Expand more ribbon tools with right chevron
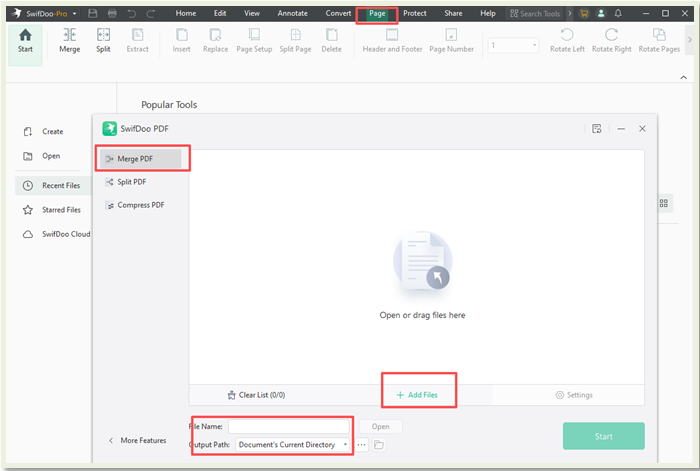 [690, 40]
